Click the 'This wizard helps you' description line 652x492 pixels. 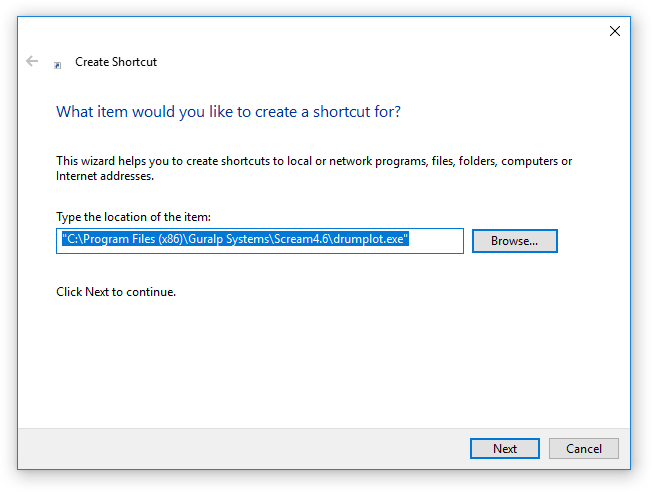coord(314,161)
